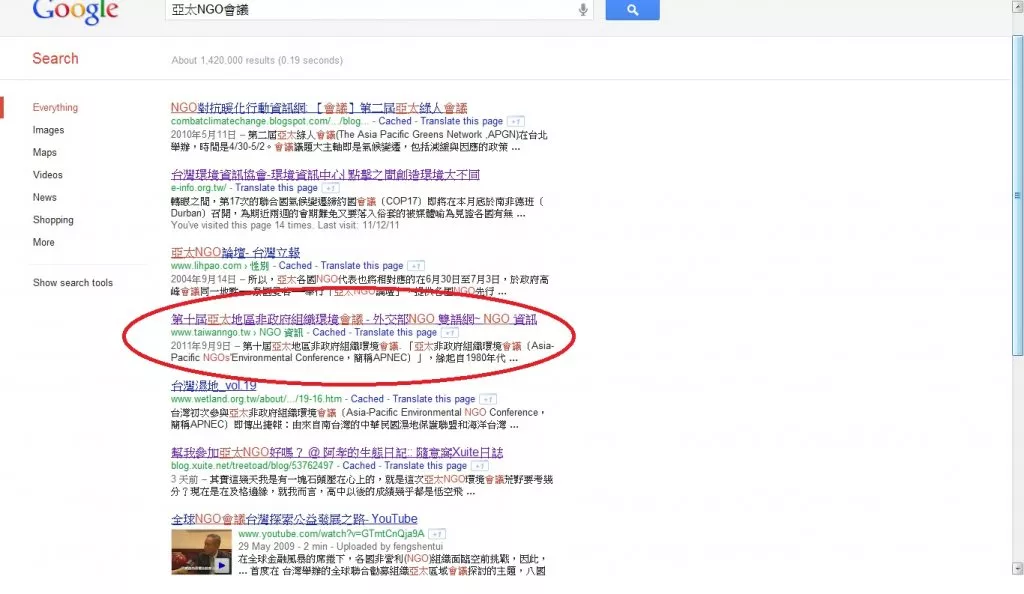Switch to News search
Image resolution: width=1024 pixels, height=594 pixels.
point(44,197)
